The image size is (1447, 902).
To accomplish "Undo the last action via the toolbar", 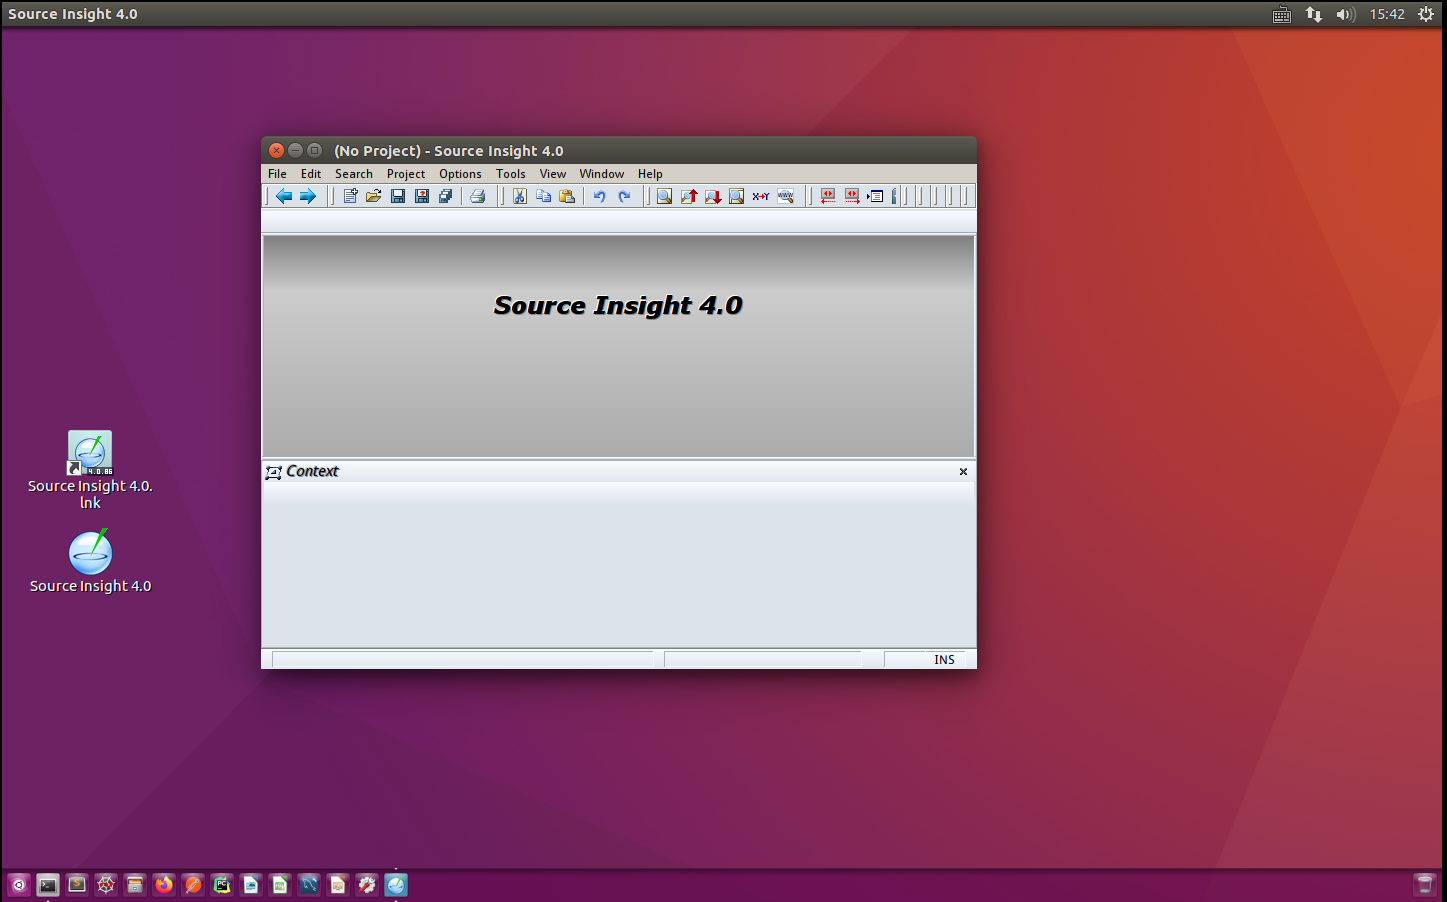I will 598,196.
